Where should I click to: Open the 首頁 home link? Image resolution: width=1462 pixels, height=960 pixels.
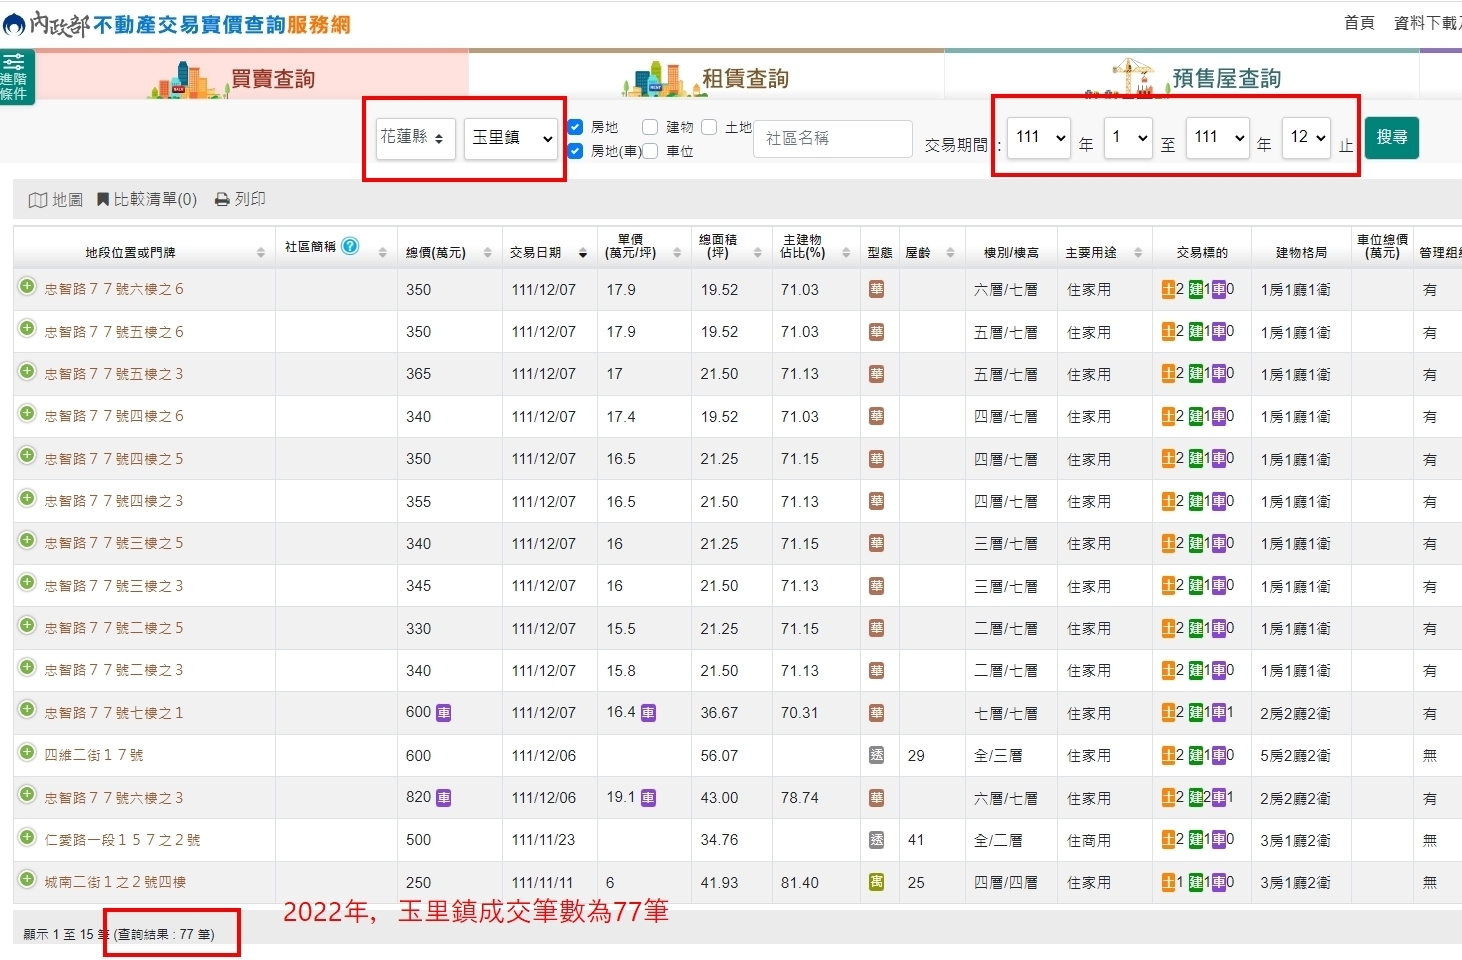pos(1358,23)
